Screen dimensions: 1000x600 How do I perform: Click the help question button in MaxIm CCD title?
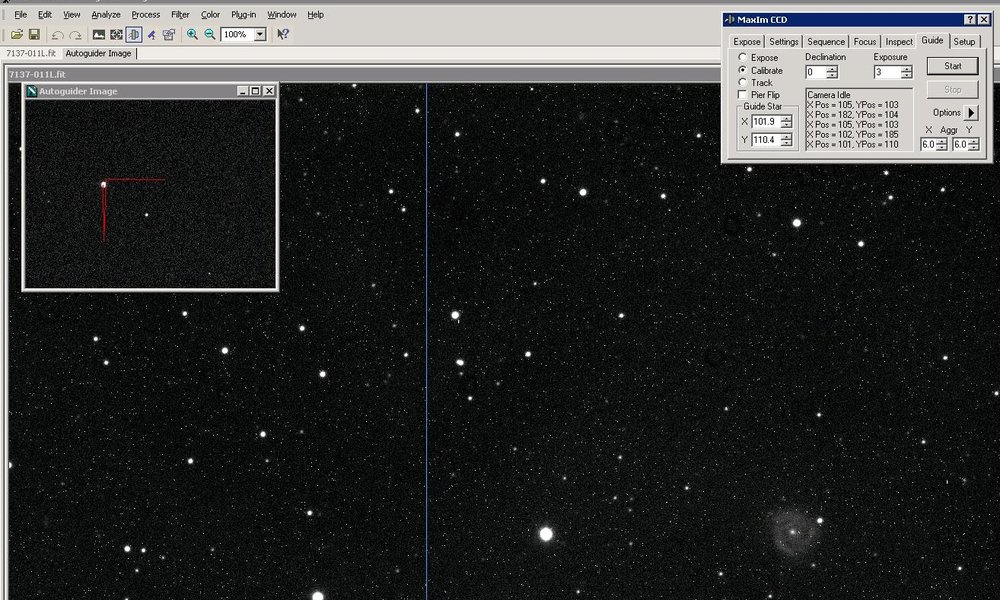point(969,20)
